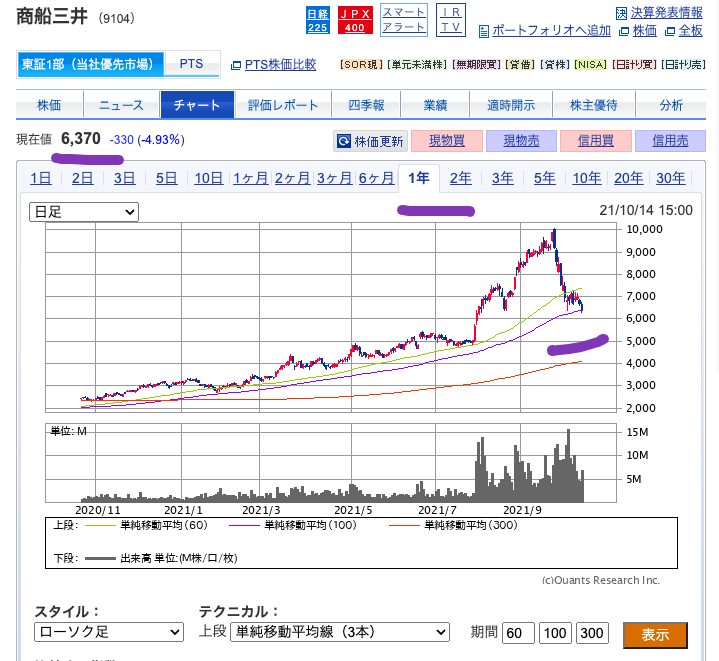
Task: Select the 10年 chart period
Action: click(586, 178)
